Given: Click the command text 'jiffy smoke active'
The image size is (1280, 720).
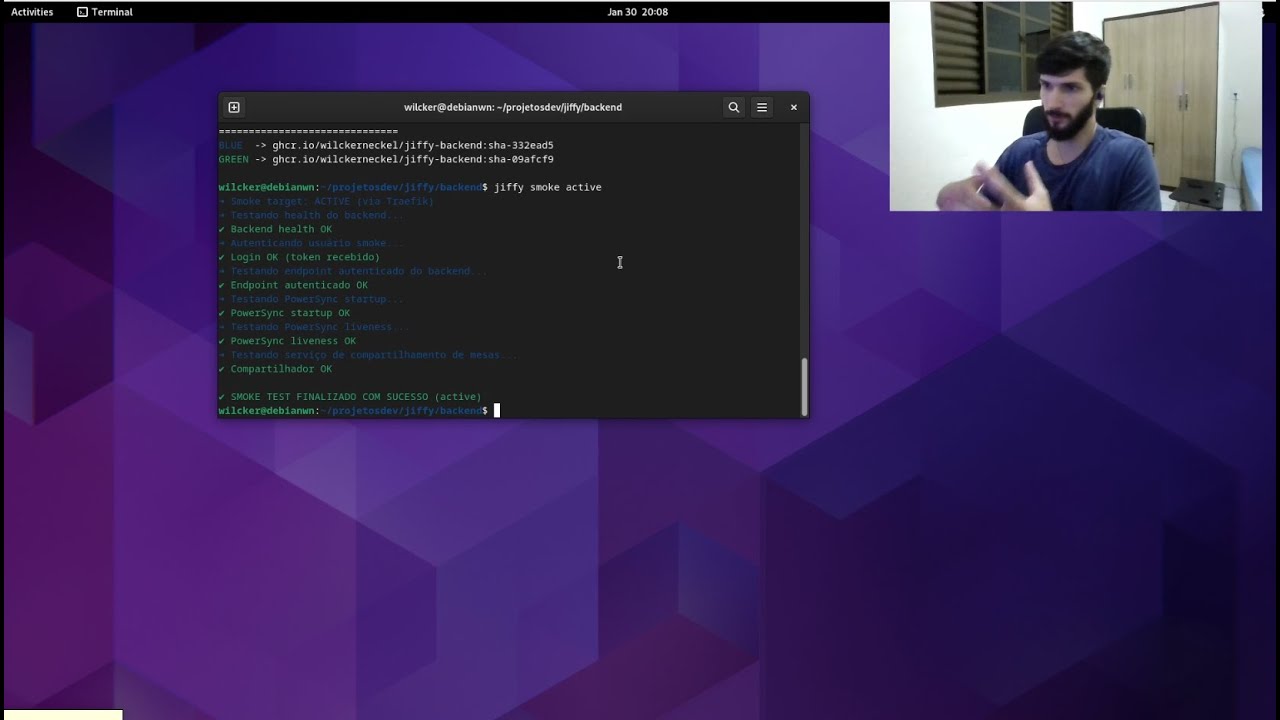Looking at the screenshot, I should (548, 187).
